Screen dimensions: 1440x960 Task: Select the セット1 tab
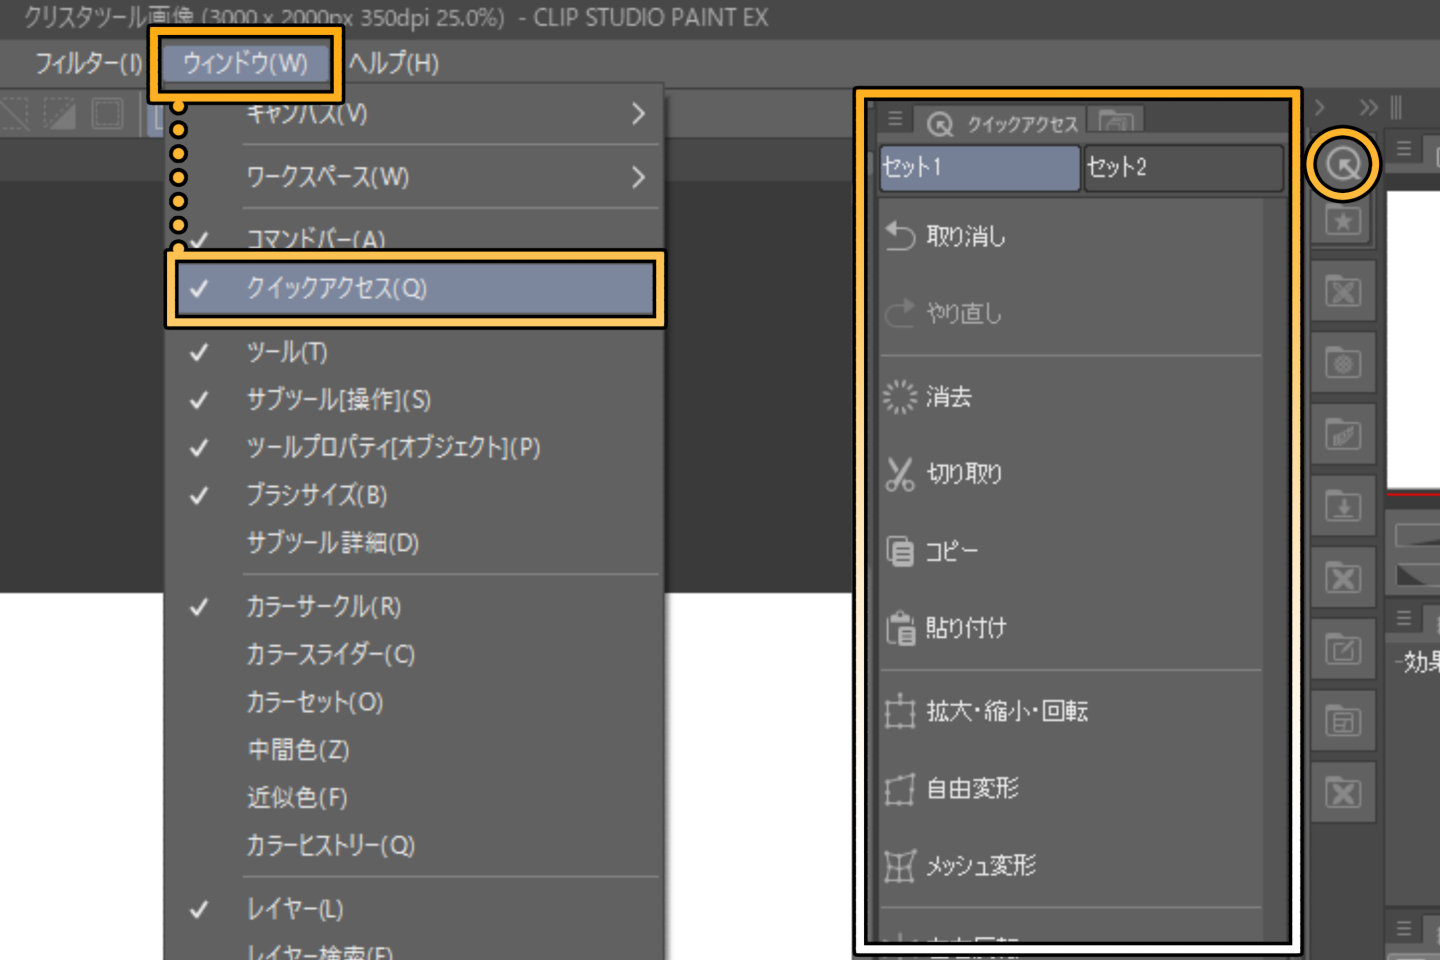tap(980, 167)
